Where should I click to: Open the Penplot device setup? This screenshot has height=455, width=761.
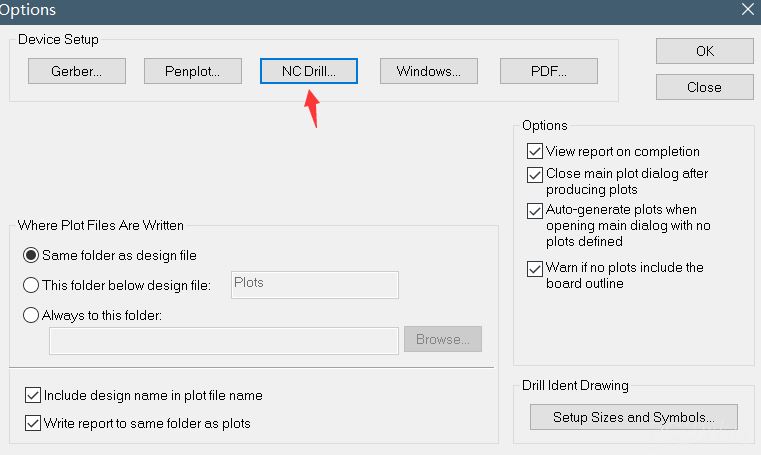193,71
